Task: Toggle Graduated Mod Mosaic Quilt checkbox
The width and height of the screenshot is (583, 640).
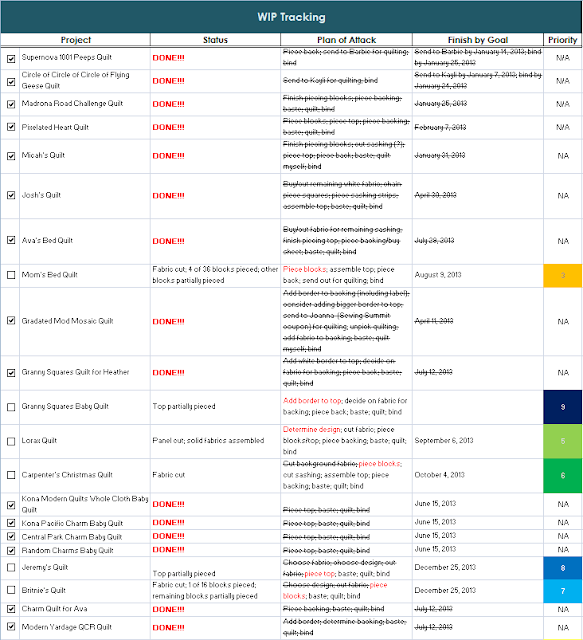Action: click(11, 320)
